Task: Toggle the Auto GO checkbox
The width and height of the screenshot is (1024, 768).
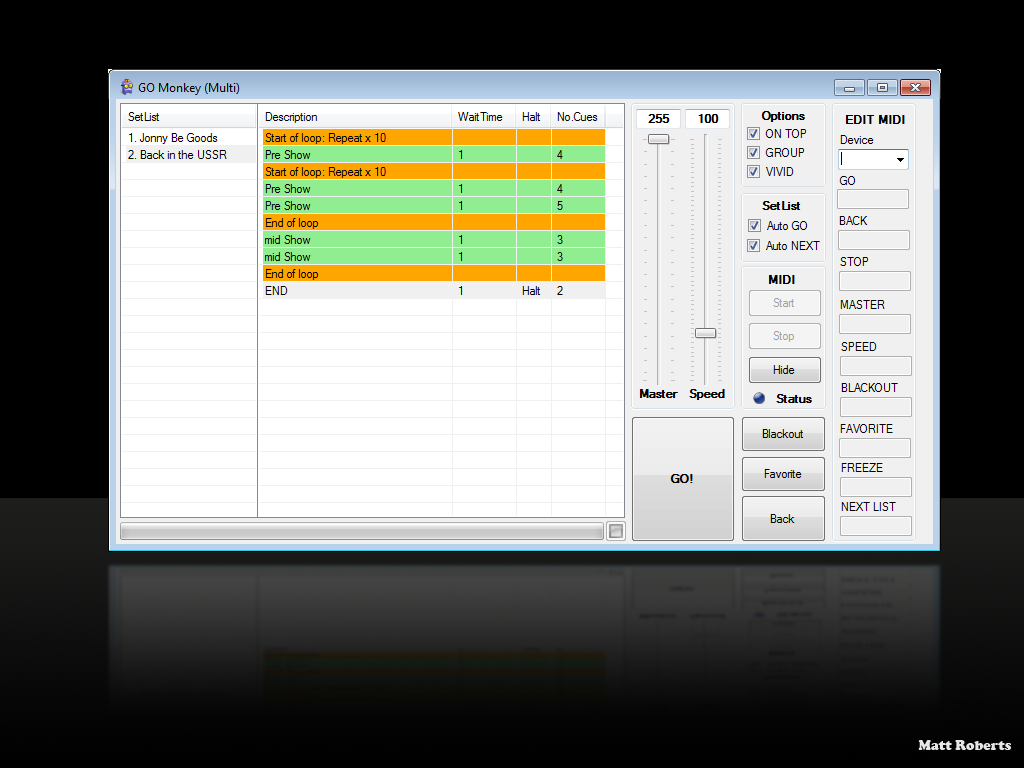Action: point(754,226)
